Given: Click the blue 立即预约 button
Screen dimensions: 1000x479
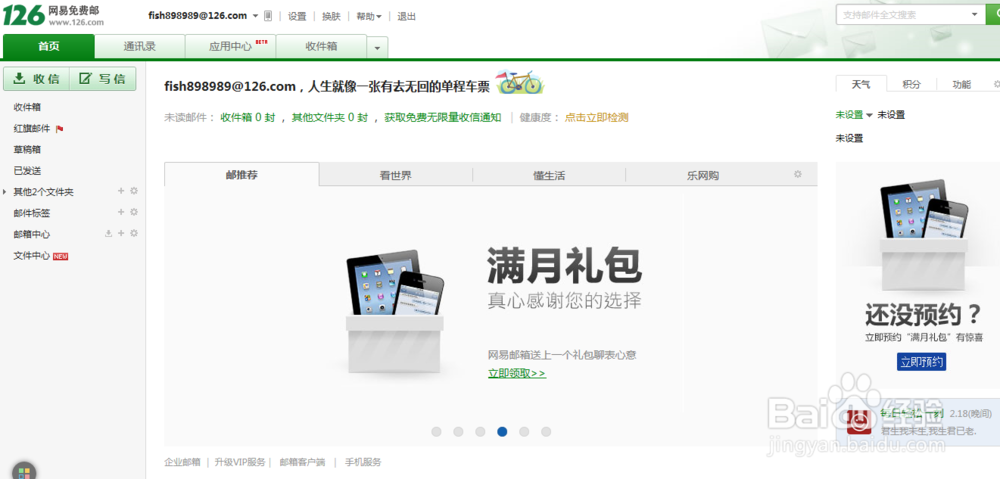Looking at the screenshot, I should pos(922,362).
